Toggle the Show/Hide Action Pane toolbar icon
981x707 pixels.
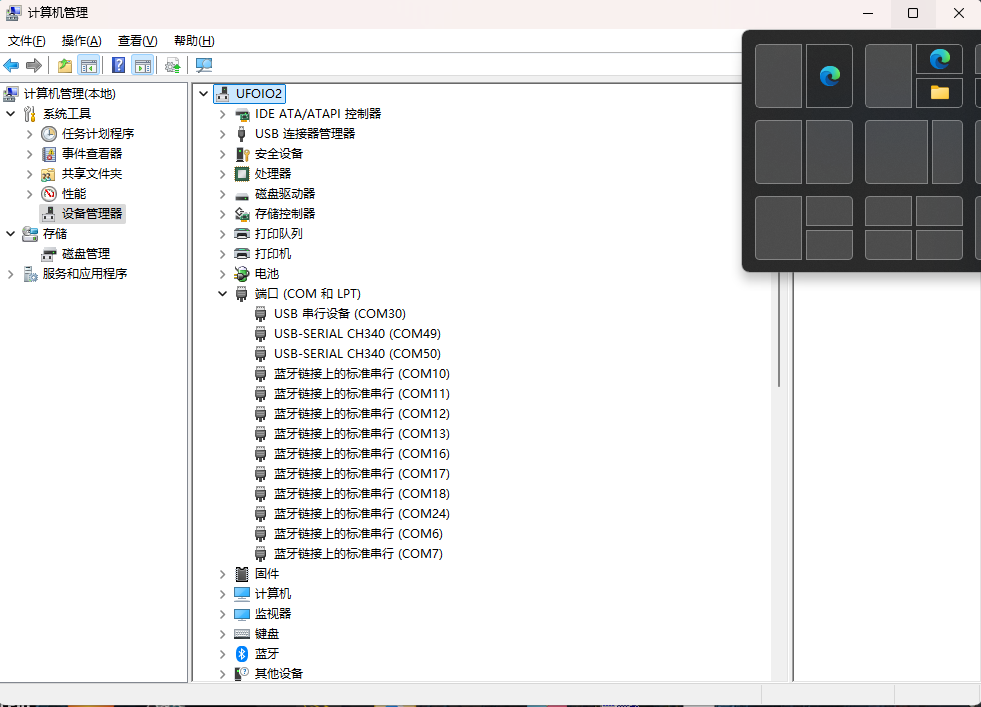(143, 65)
